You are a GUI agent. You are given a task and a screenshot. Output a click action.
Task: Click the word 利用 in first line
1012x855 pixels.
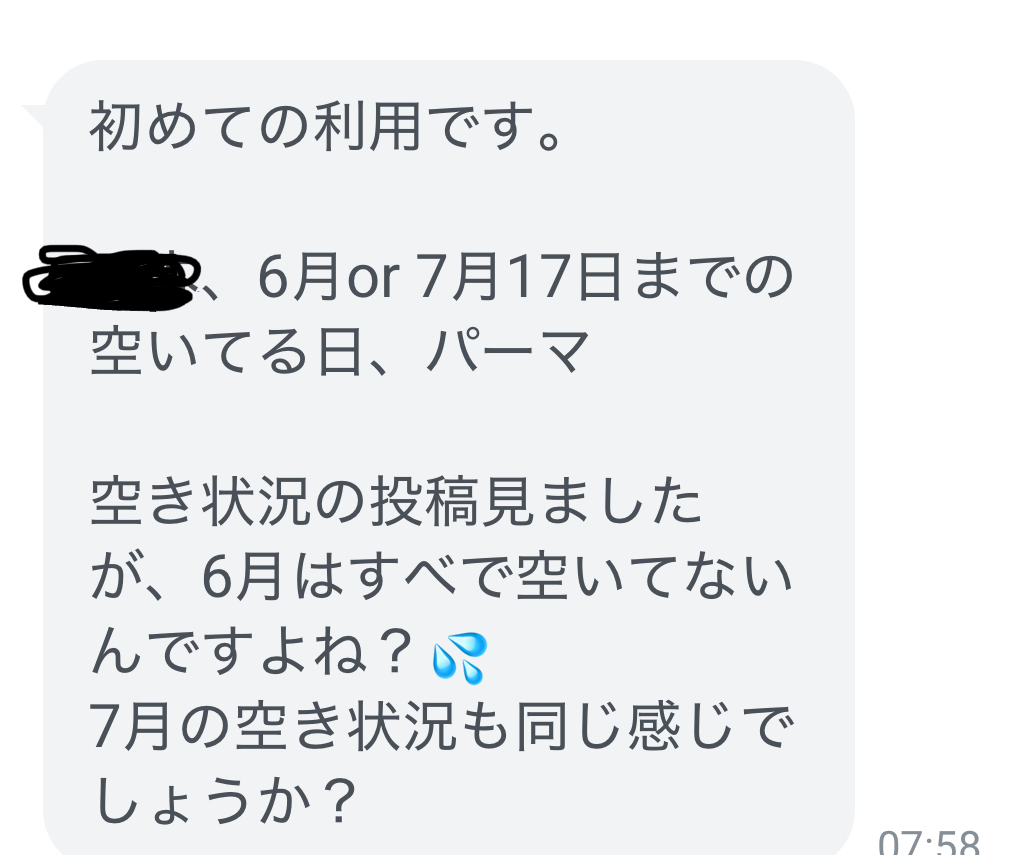pyautogui.click(x=368, y=126)
